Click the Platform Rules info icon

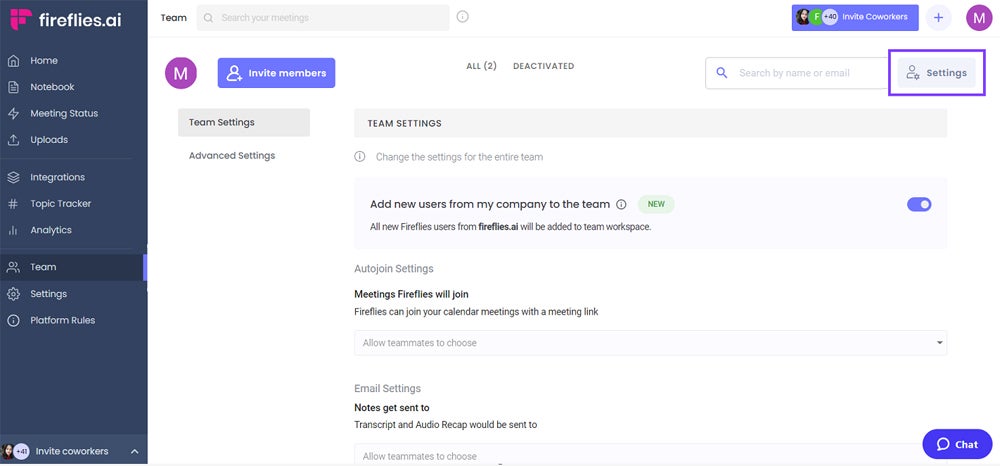coord(13,321)
